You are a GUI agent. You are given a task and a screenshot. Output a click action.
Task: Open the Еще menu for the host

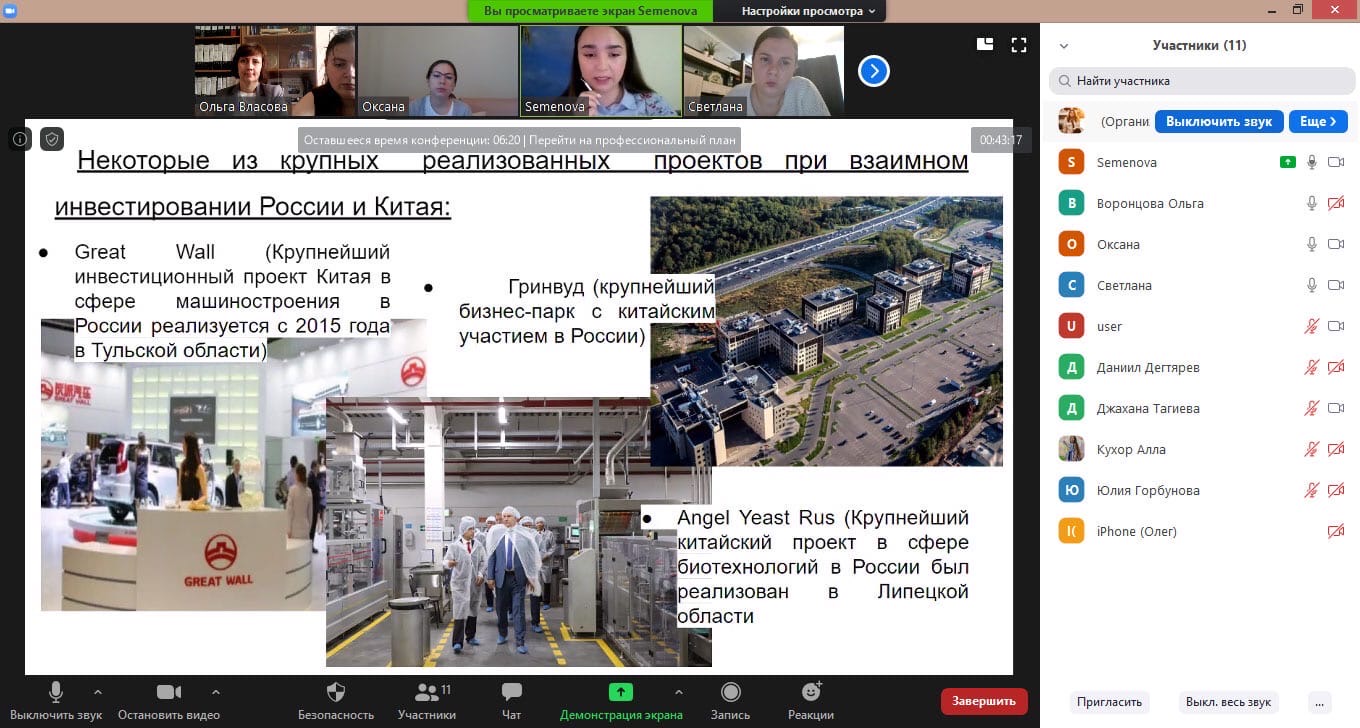click(x=1318, y=121)
